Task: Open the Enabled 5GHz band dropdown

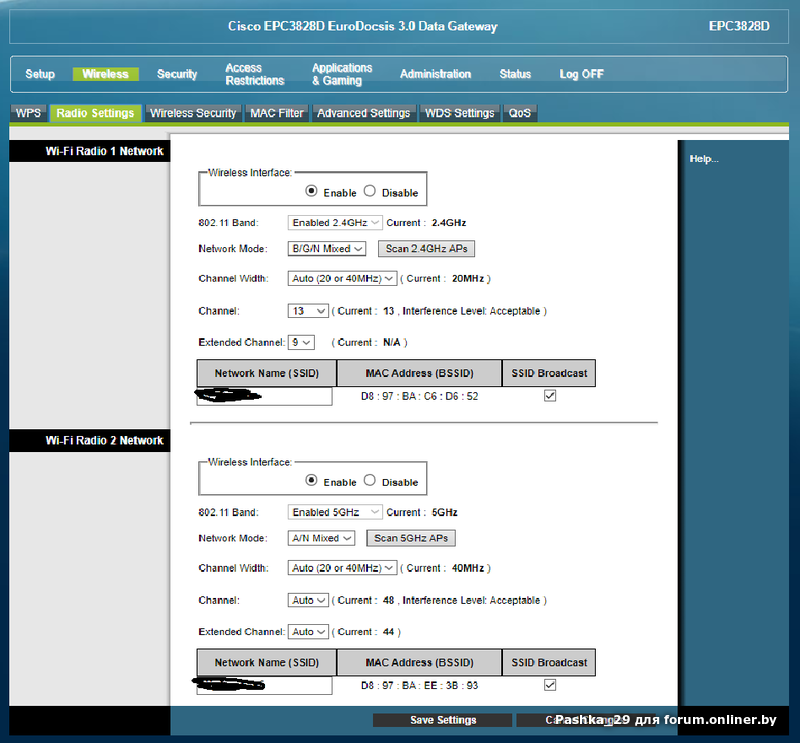Action: coord(335,512)
